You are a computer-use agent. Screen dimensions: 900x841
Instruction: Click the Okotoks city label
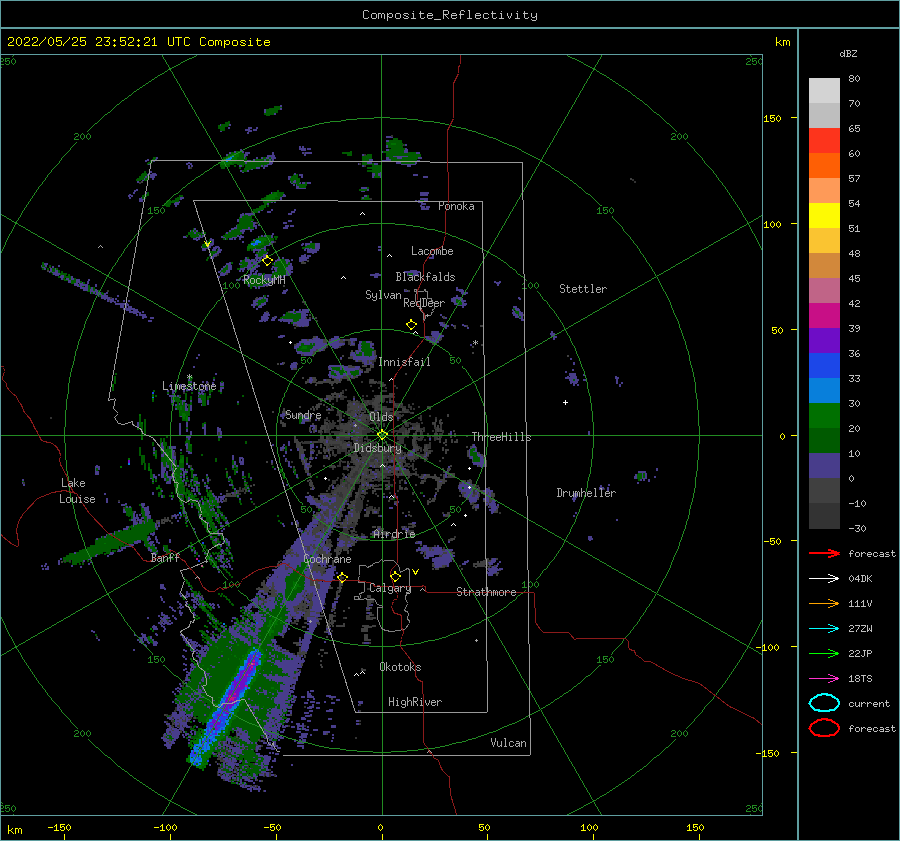pos(400,667)
